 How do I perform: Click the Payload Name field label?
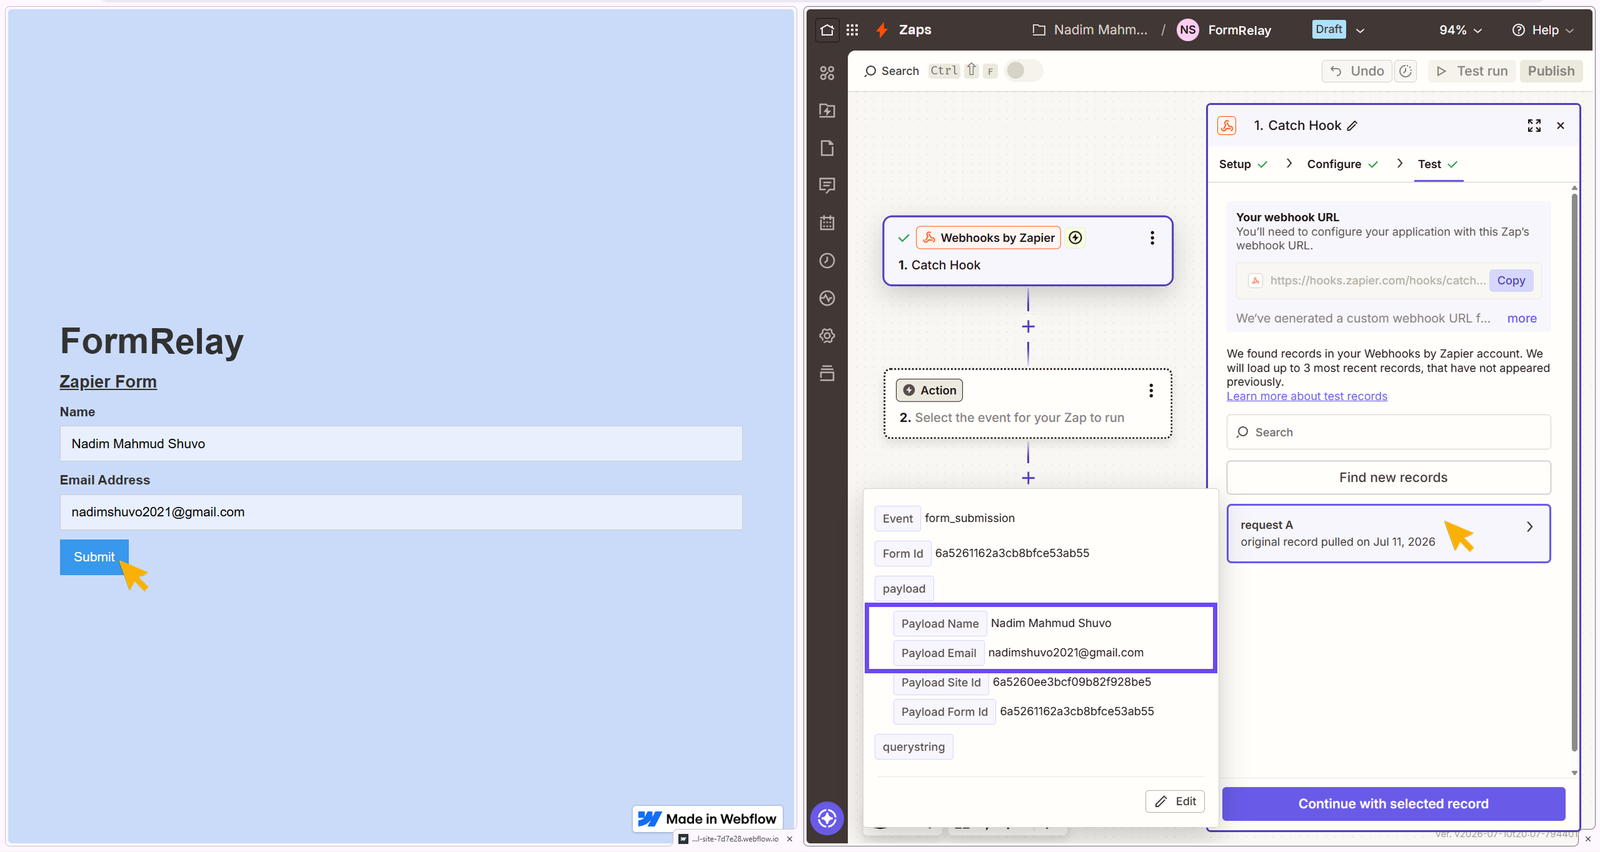point(940,624)
